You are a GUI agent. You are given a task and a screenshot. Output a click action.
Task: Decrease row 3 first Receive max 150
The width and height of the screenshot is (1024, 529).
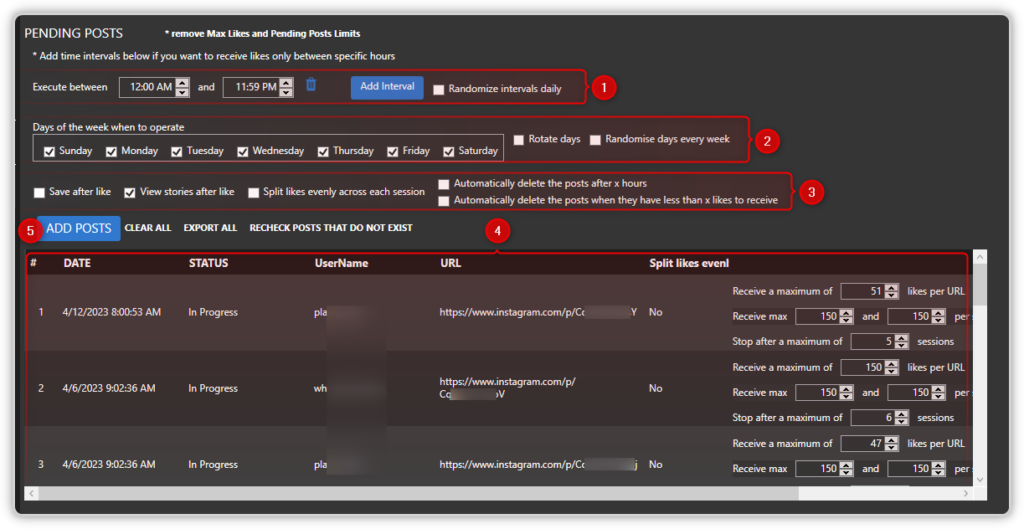[846, 473]
